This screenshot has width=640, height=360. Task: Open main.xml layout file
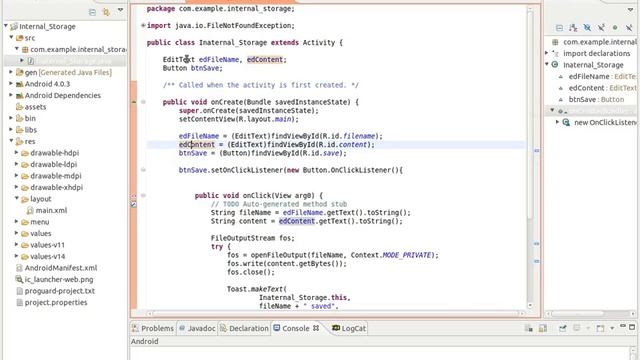51,211
